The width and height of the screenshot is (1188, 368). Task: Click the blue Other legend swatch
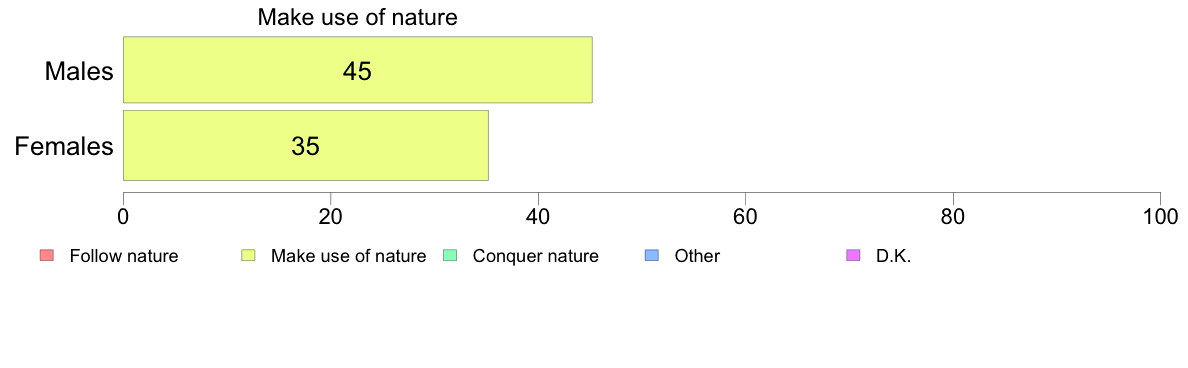click(x=650, y=256)
